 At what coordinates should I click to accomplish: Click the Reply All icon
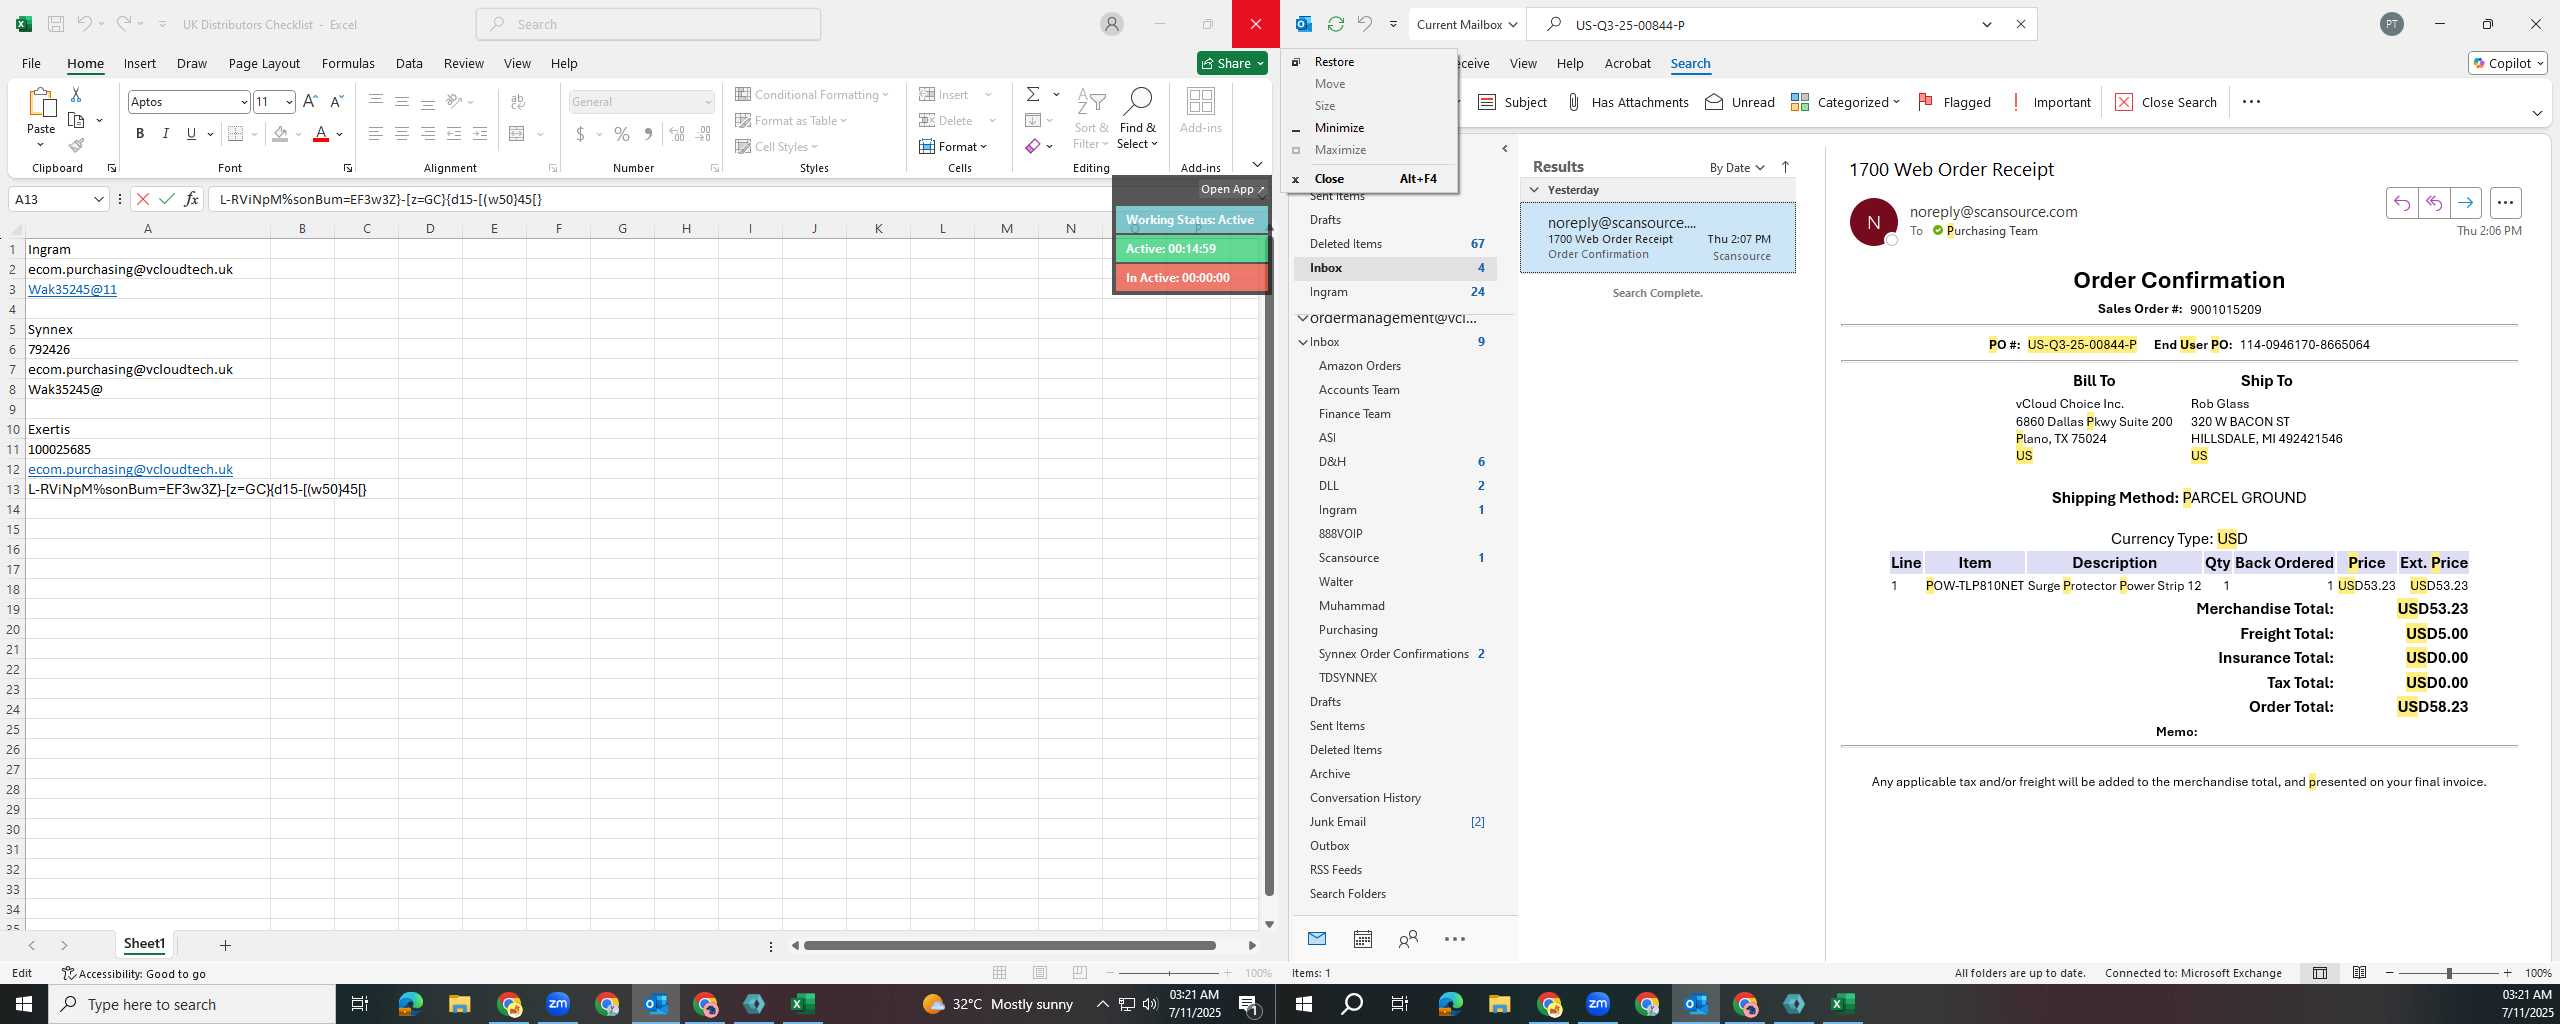click(2433, 203)
